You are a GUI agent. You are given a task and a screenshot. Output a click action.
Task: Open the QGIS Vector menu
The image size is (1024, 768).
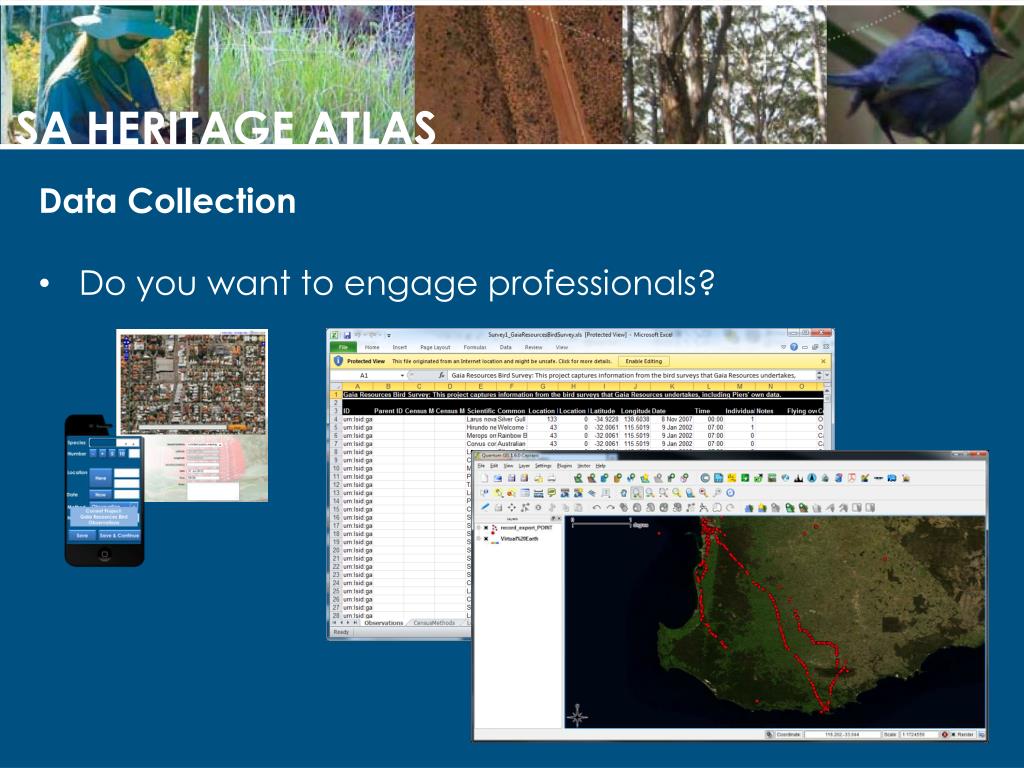584,466
